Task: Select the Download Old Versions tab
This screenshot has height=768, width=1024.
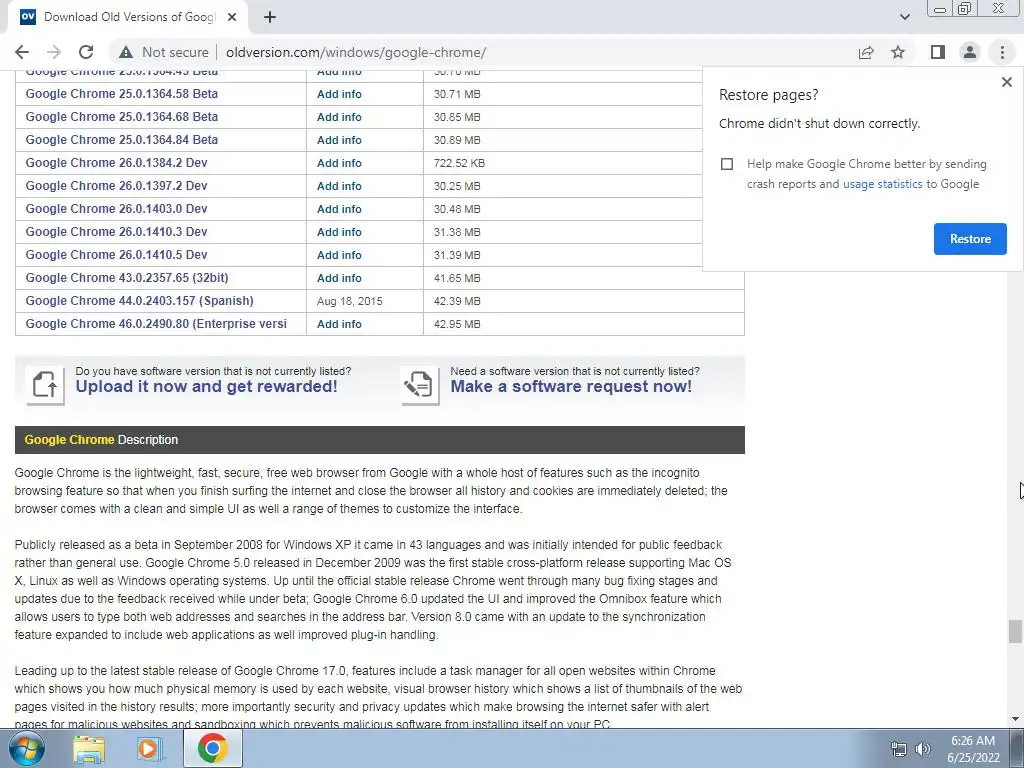Action: pos(128,17)
